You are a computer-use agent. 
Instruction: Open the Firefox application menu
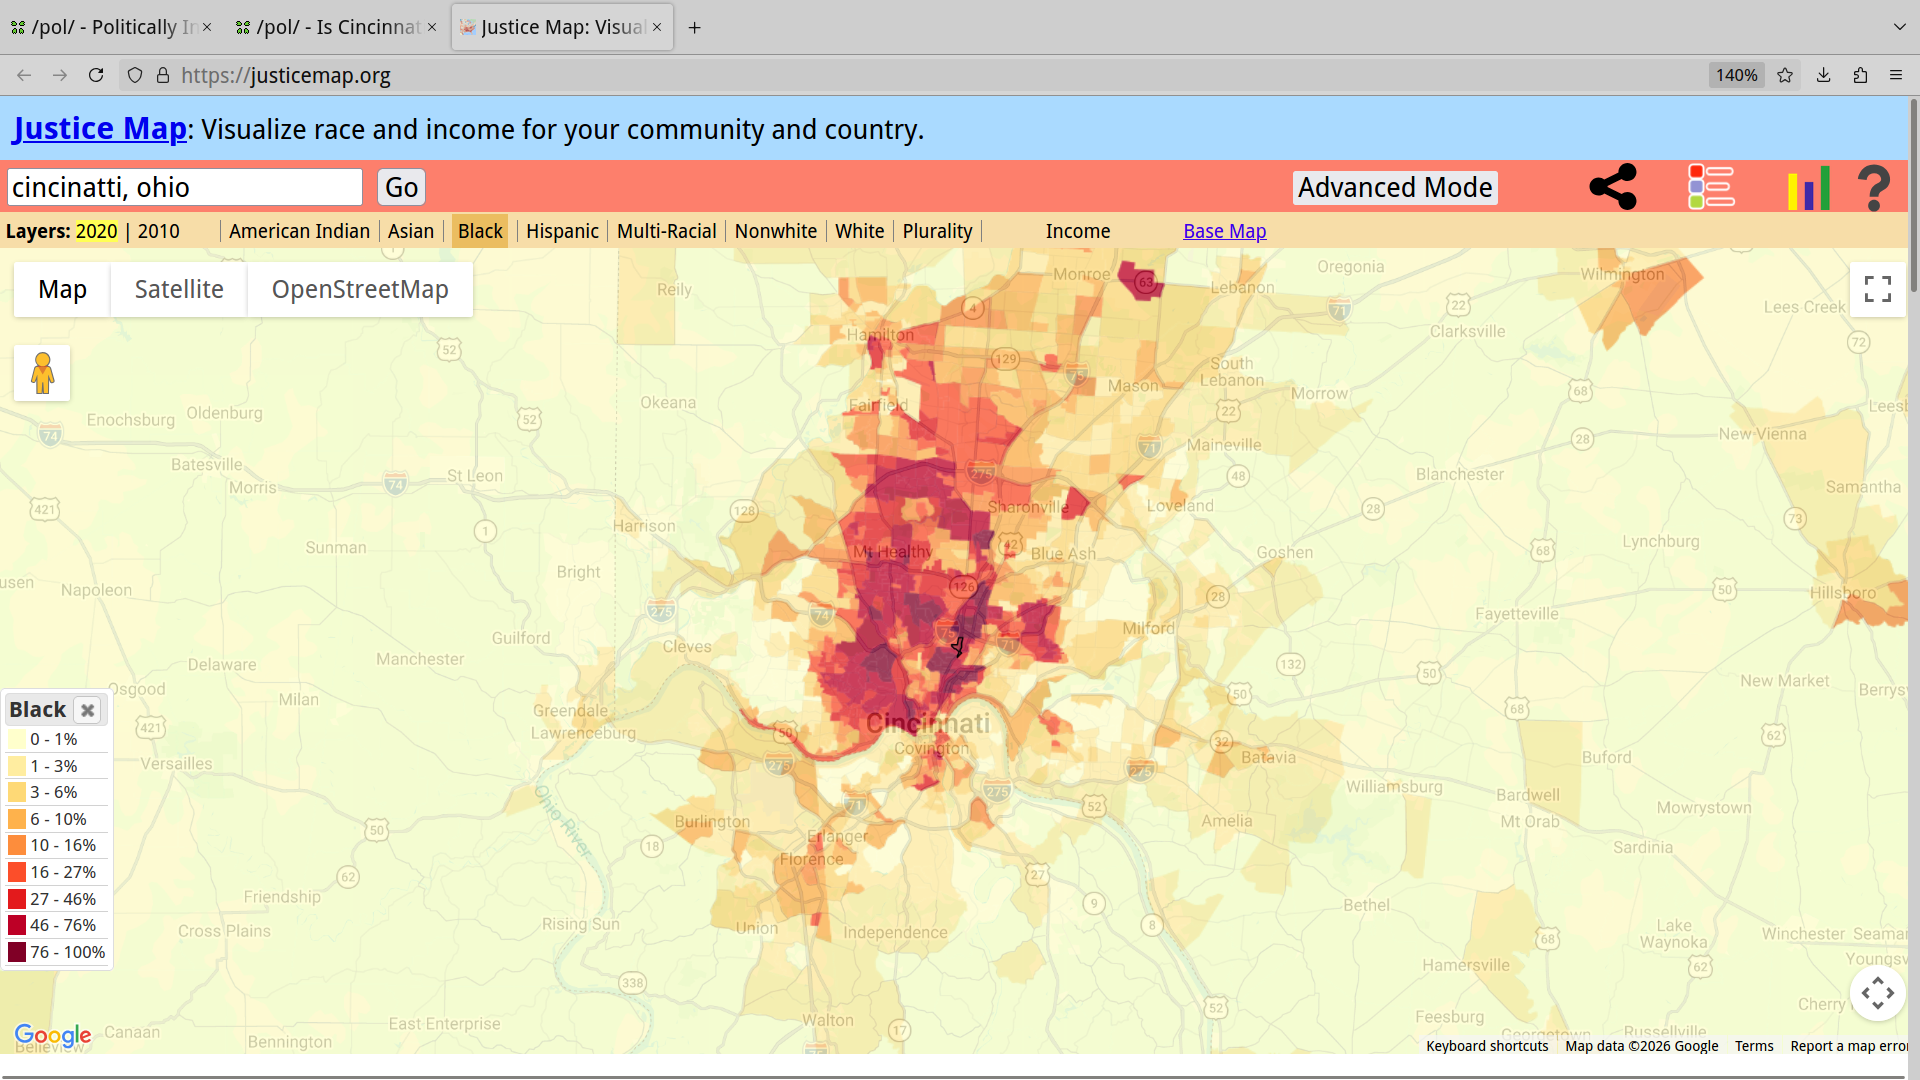coord(1895,75)
